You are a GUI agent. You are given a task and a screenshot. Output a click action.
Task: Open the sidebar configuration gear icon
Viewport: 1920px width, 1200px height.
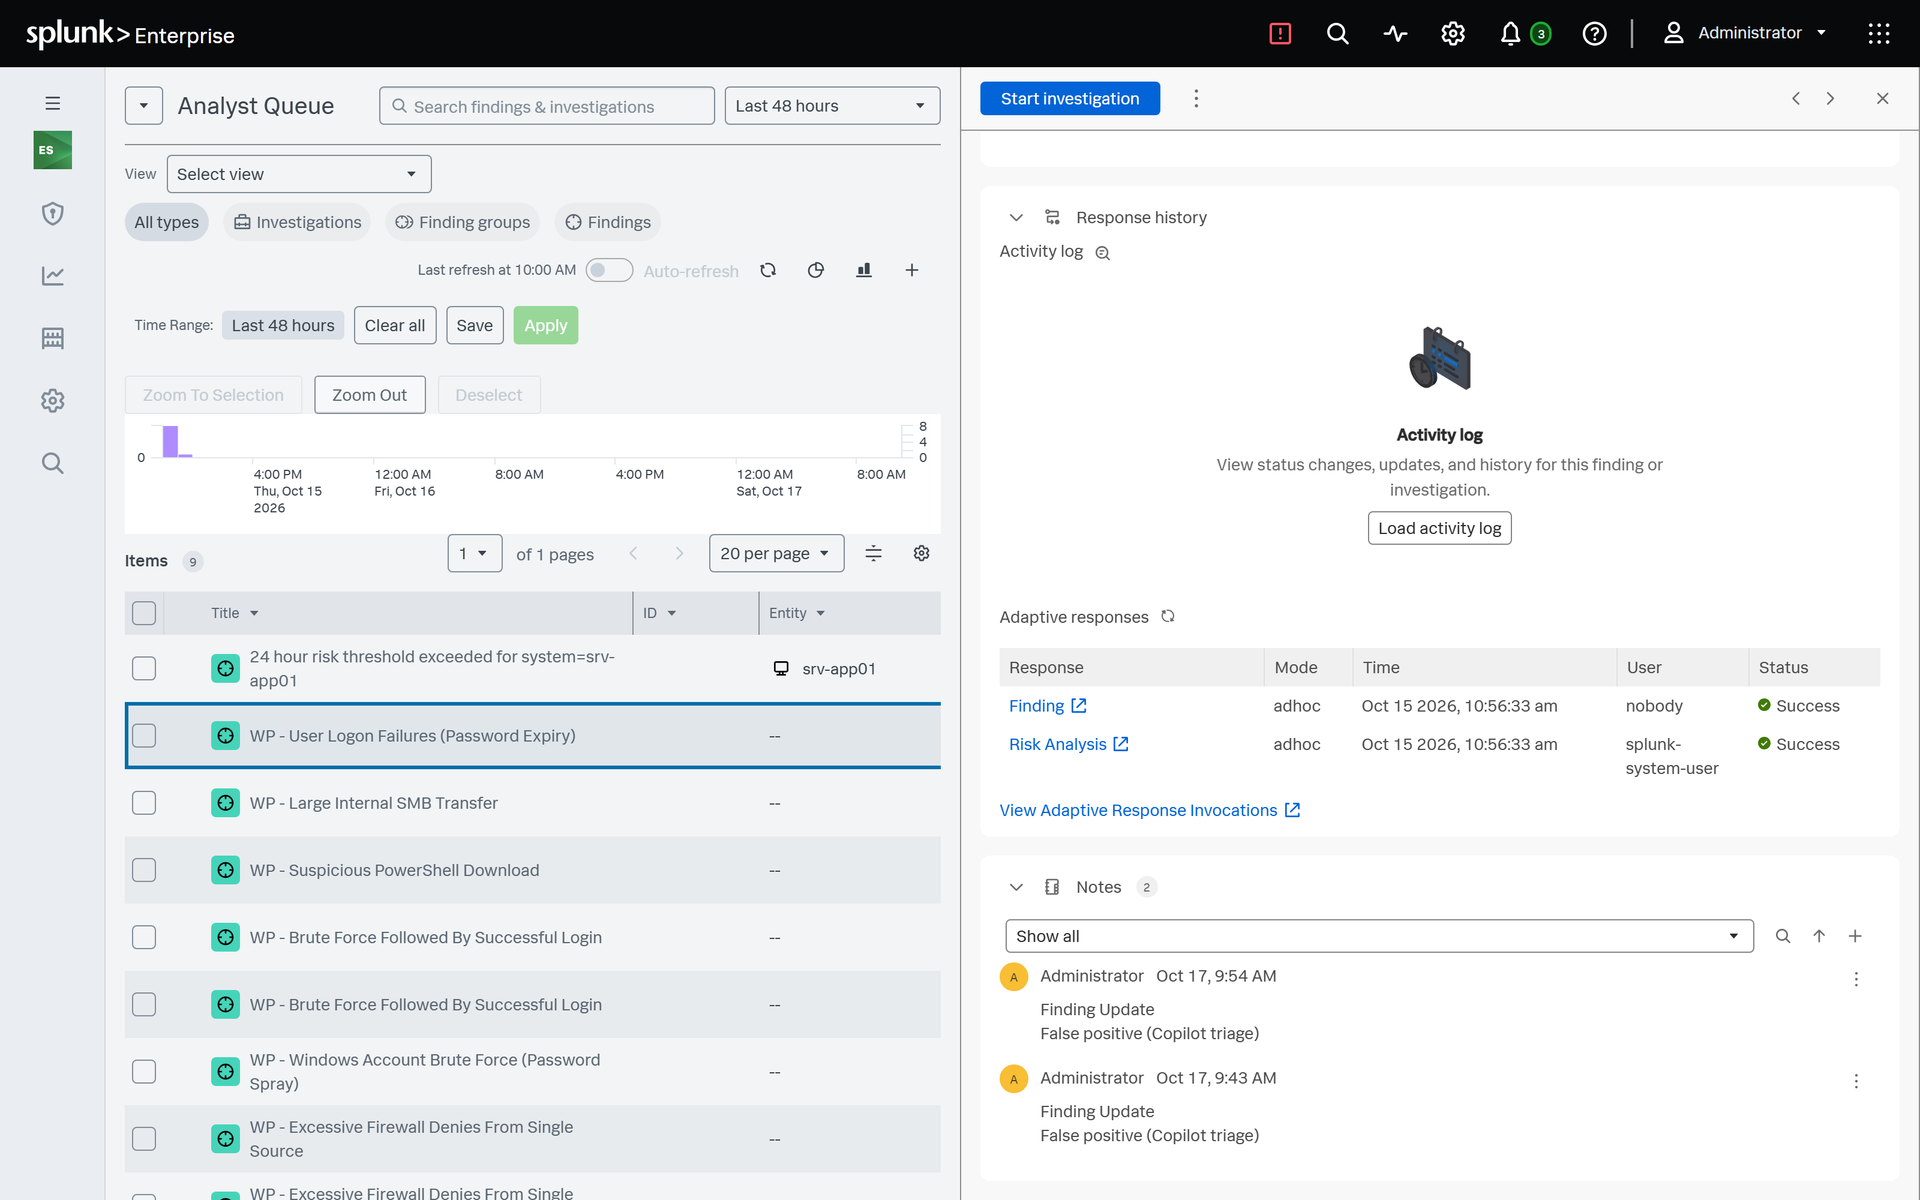53,400
